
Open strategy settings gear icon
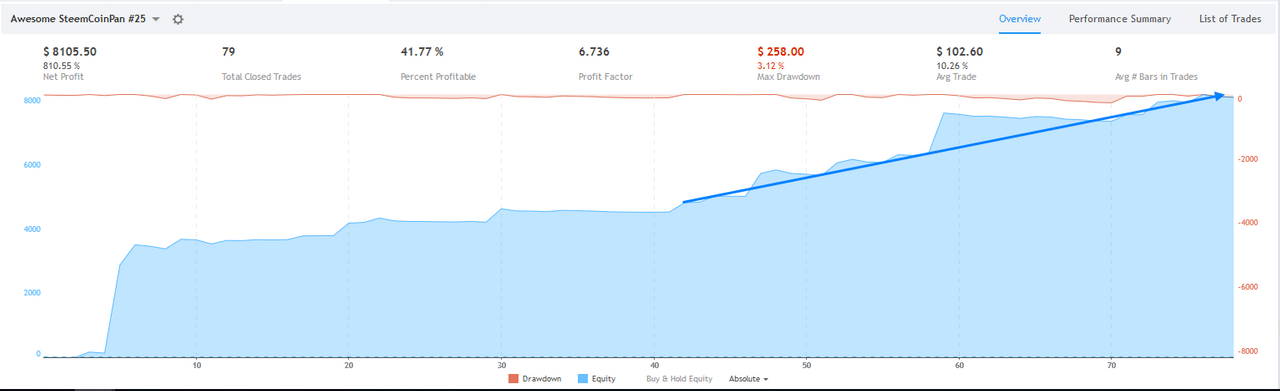tap(178, 19)
